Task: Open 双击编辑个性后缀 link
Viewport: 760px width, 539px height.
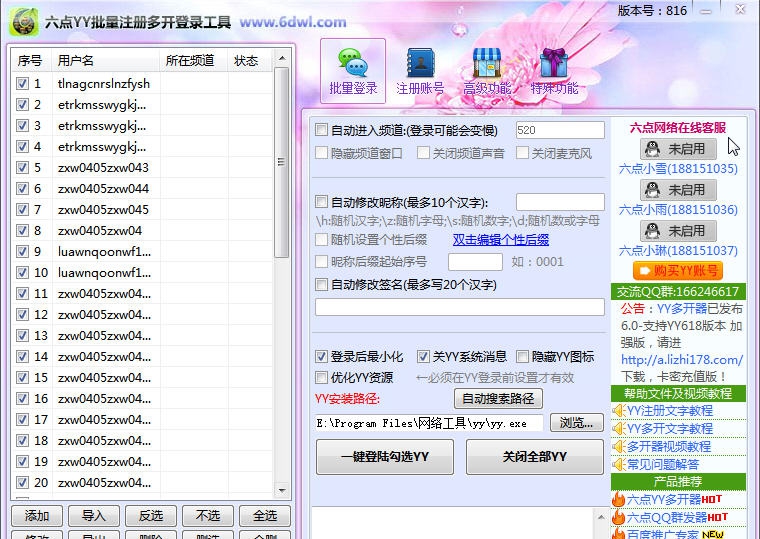Action: point(501,239)
